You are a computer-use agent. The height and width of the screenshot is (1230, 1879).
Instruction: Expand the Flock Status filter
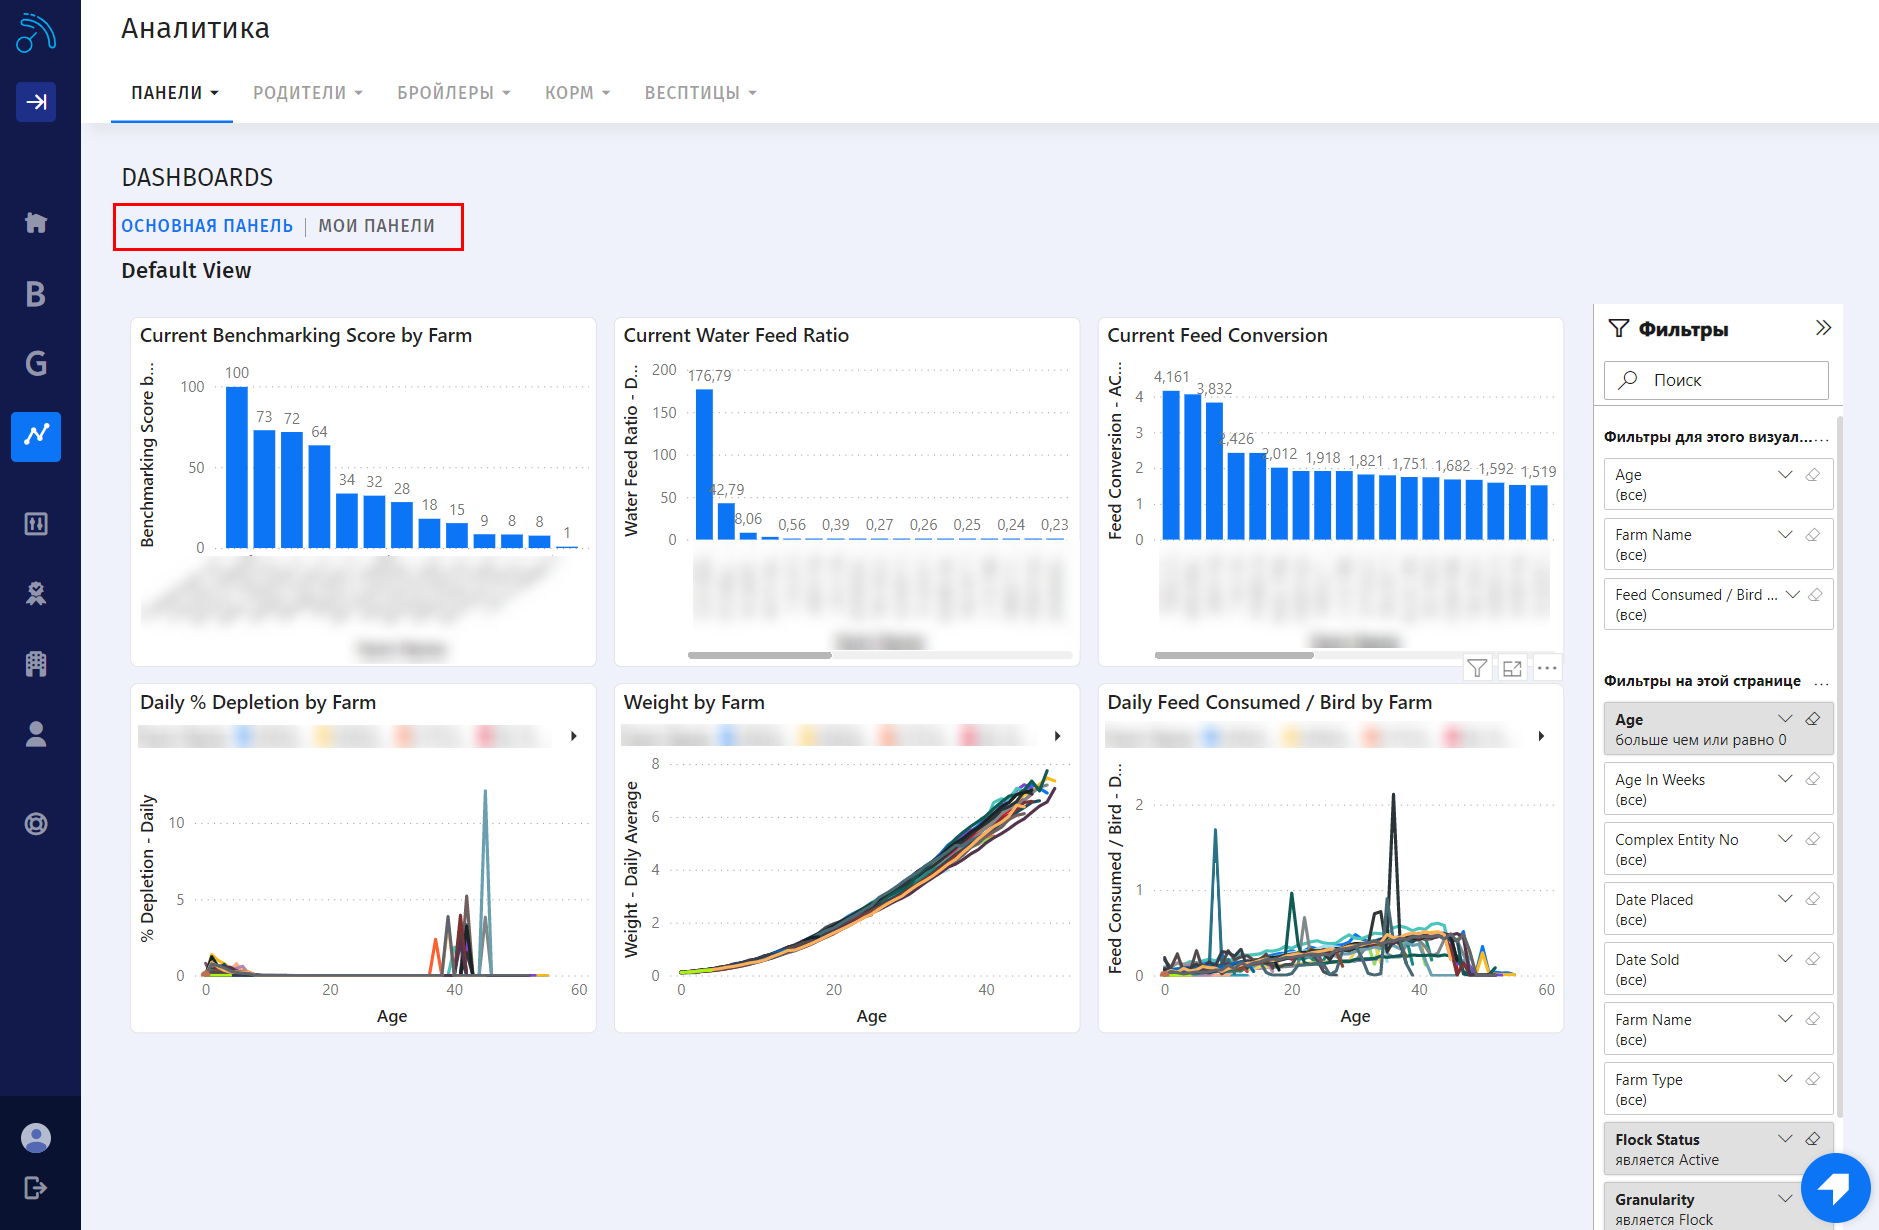click(x=1785, y=1139)
